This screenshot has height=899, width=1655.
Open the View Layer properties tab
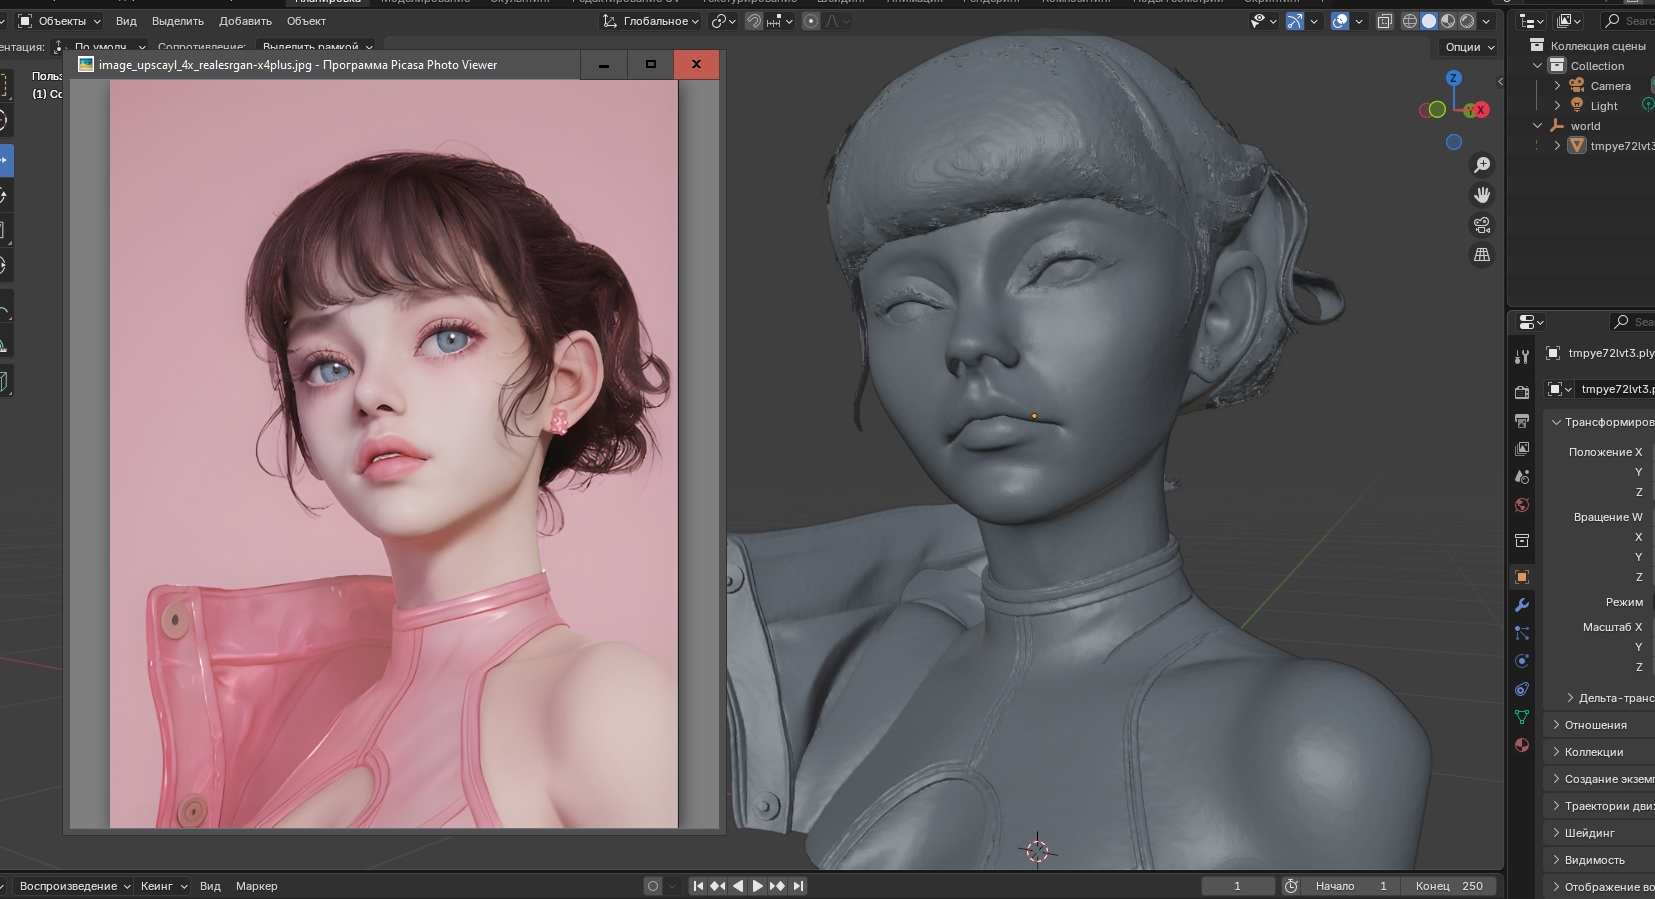1522,449
